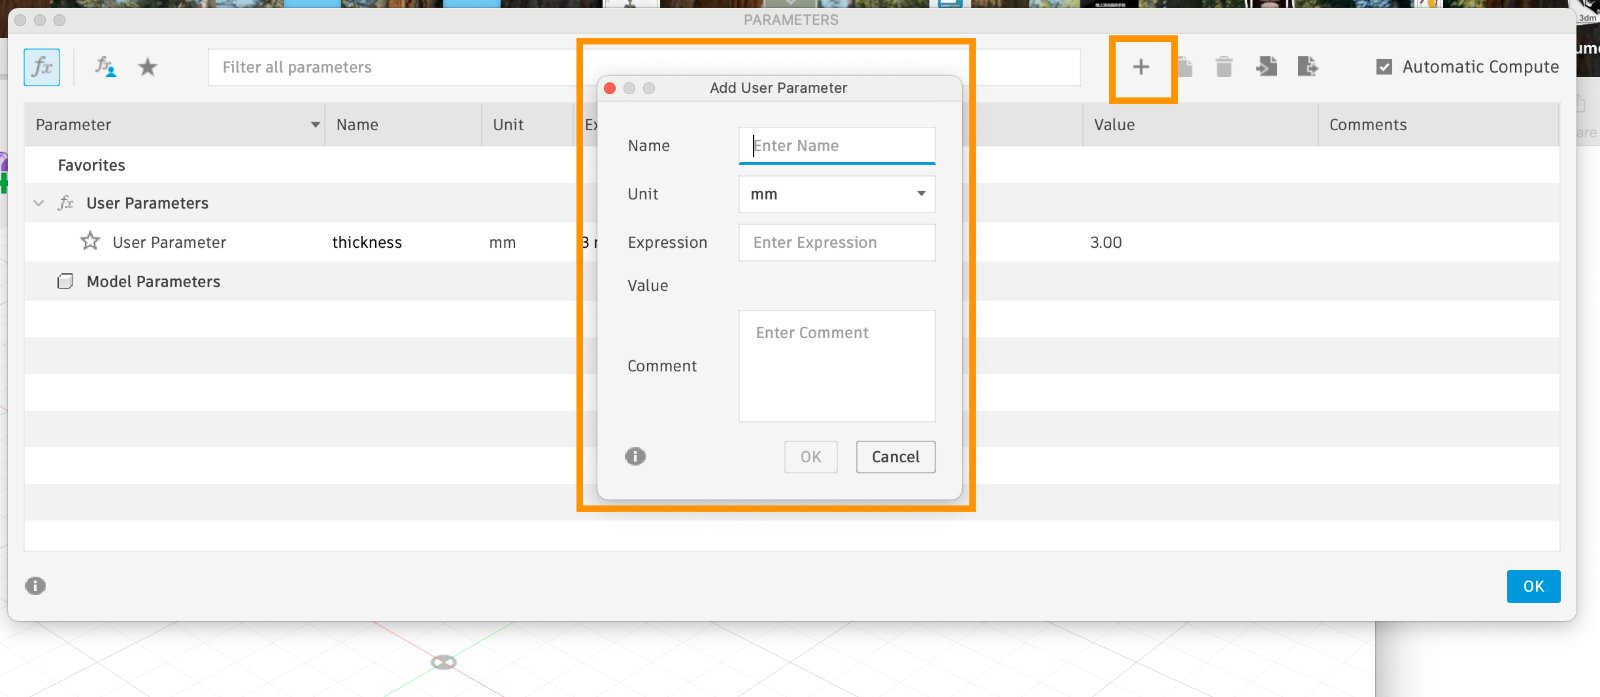This screenshot has width=1600, height=697.
Task: Click the trash delete parameter icon
Action: [x=1224, y=67]
